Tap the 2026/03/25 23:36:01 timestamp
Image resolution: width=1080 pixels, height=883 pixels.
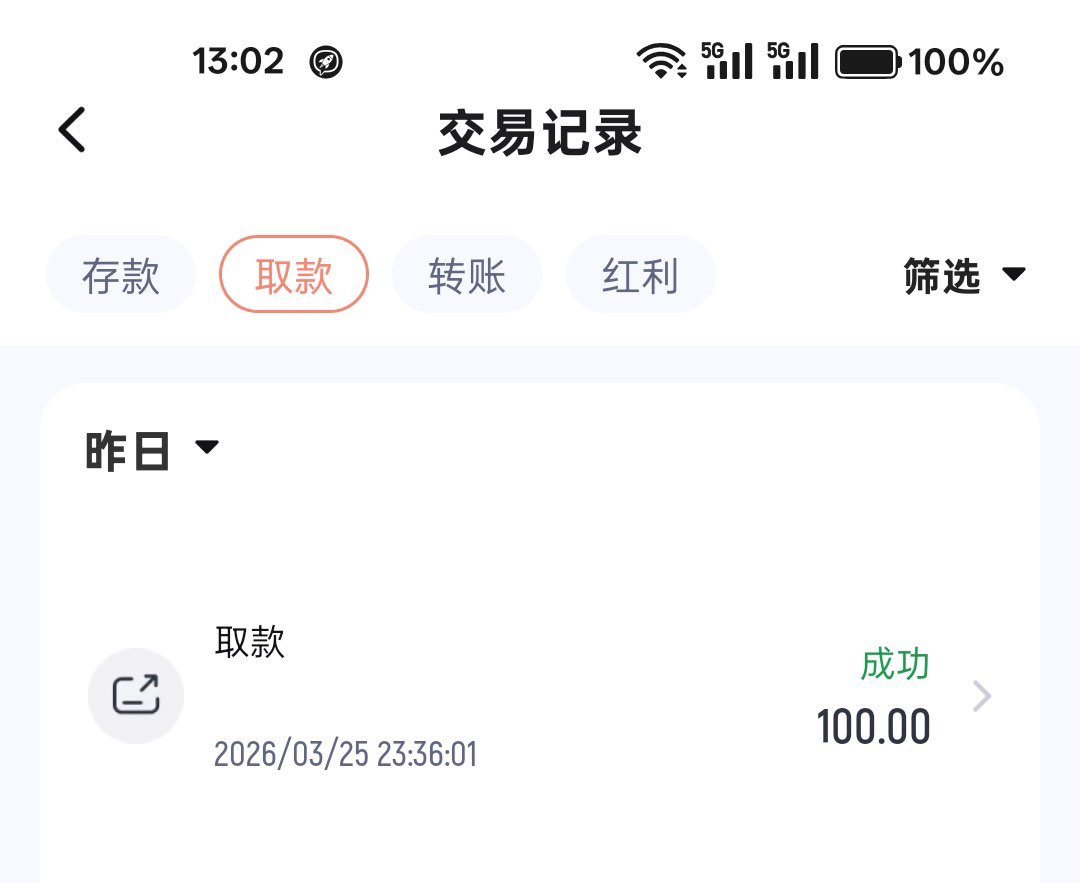point(346,754)
